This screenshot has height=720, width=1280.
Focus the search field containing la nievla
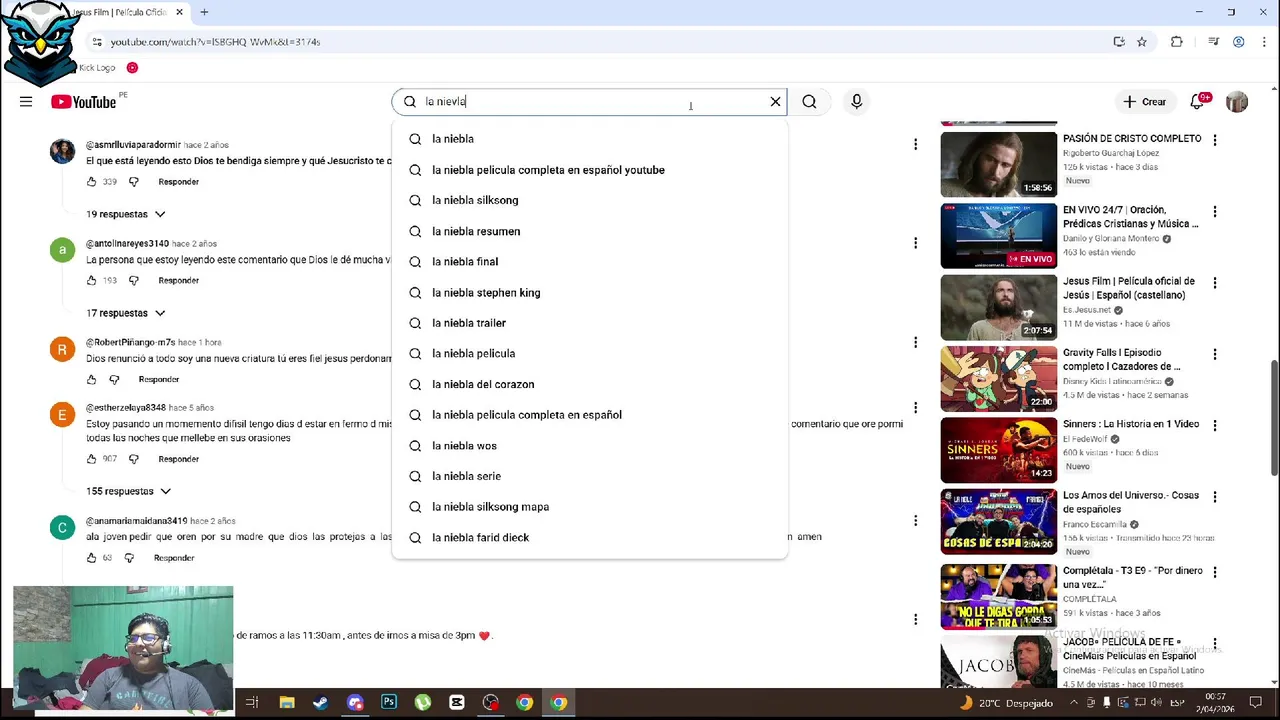tap(590, 102)
